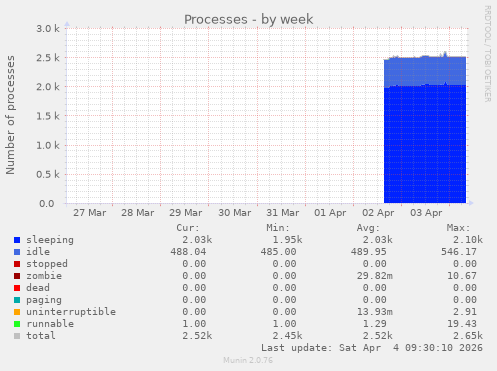The image size is (497, 371).
Task: Click the dead legend color swatch
Action: [x=17, y=288]
